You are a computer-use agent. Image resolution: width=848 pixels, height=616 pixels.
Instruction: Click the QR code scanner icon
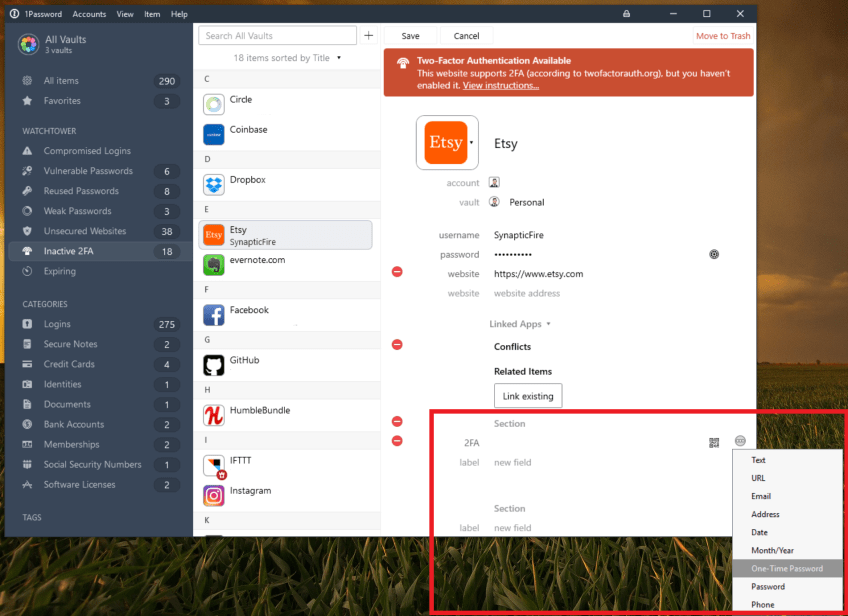click(x=714, y=442)
